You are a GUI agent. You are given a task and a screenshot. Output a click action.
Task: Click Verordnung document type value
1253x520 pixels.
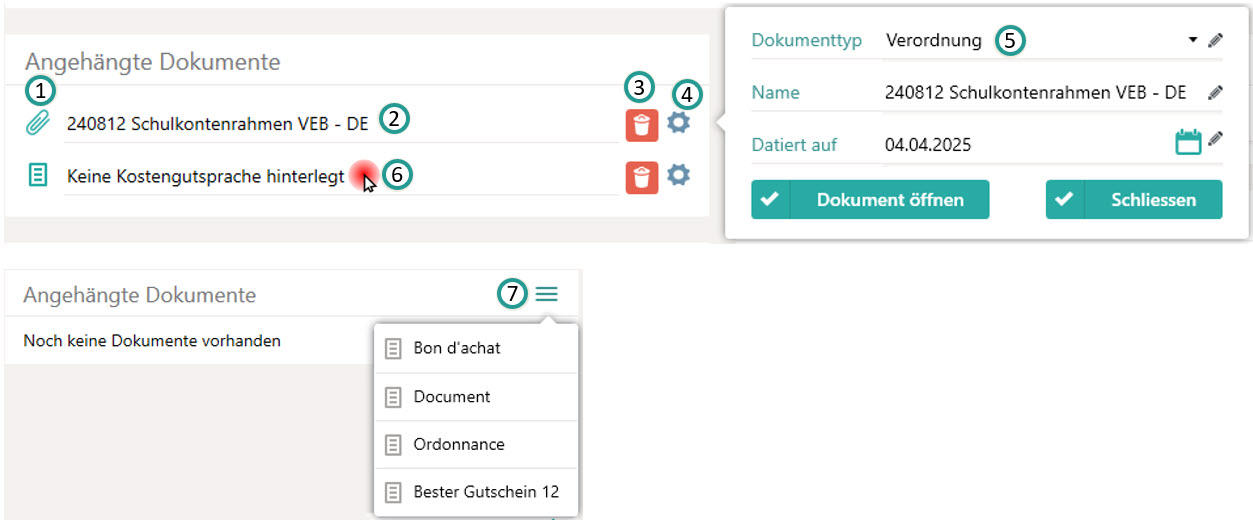click(934, 40)
